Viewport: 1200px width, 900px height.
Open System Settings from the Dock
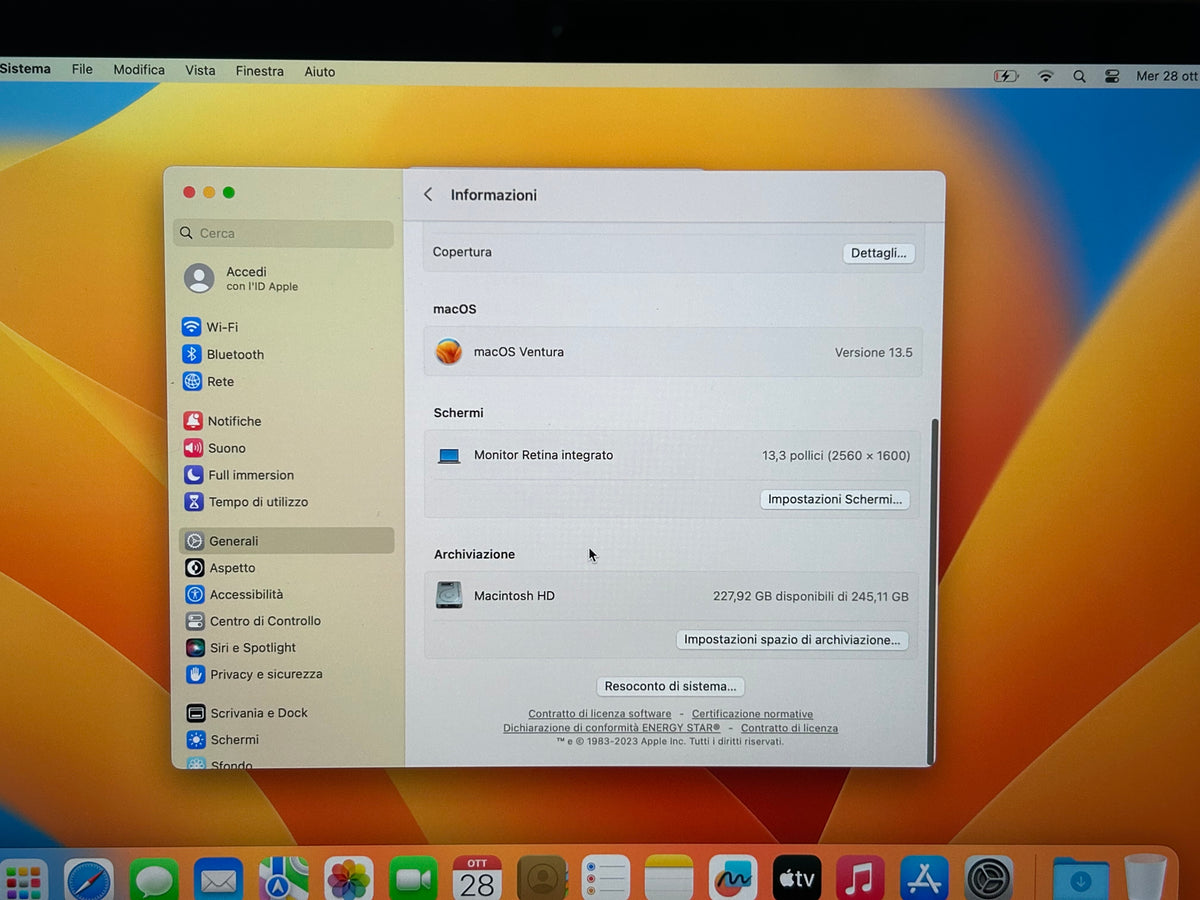pyautogui.click(x=989, y=879)
